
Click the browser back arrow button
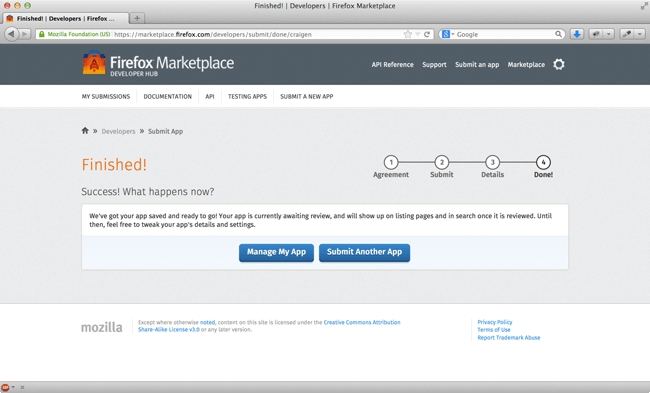[x=11, y=34]
